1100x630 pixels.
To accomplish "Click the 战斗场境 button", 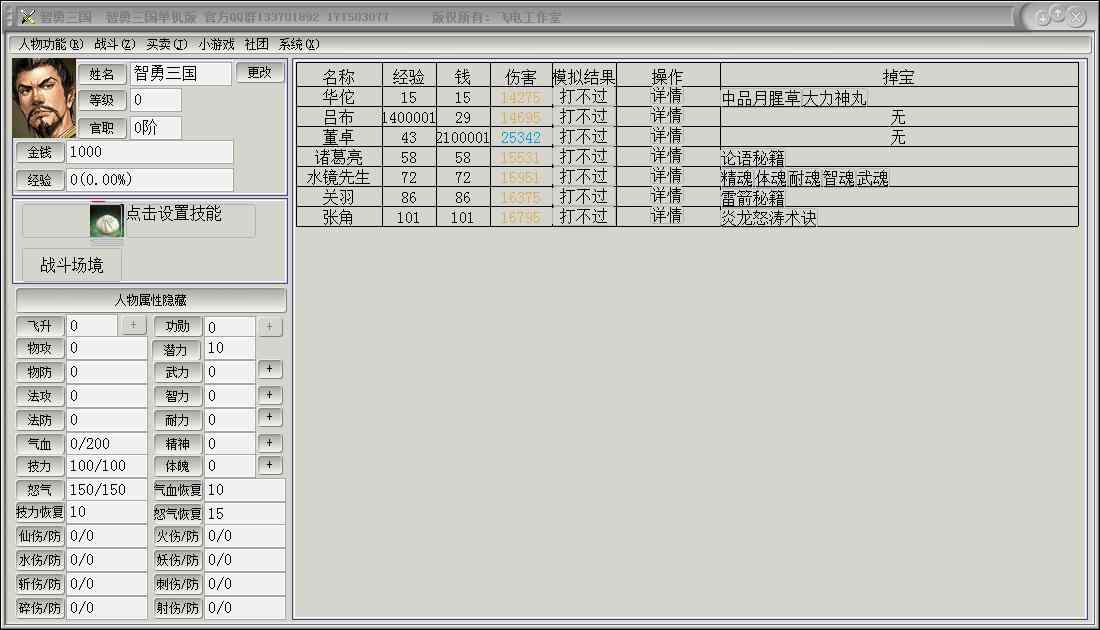I will click(x=71, y=265).
